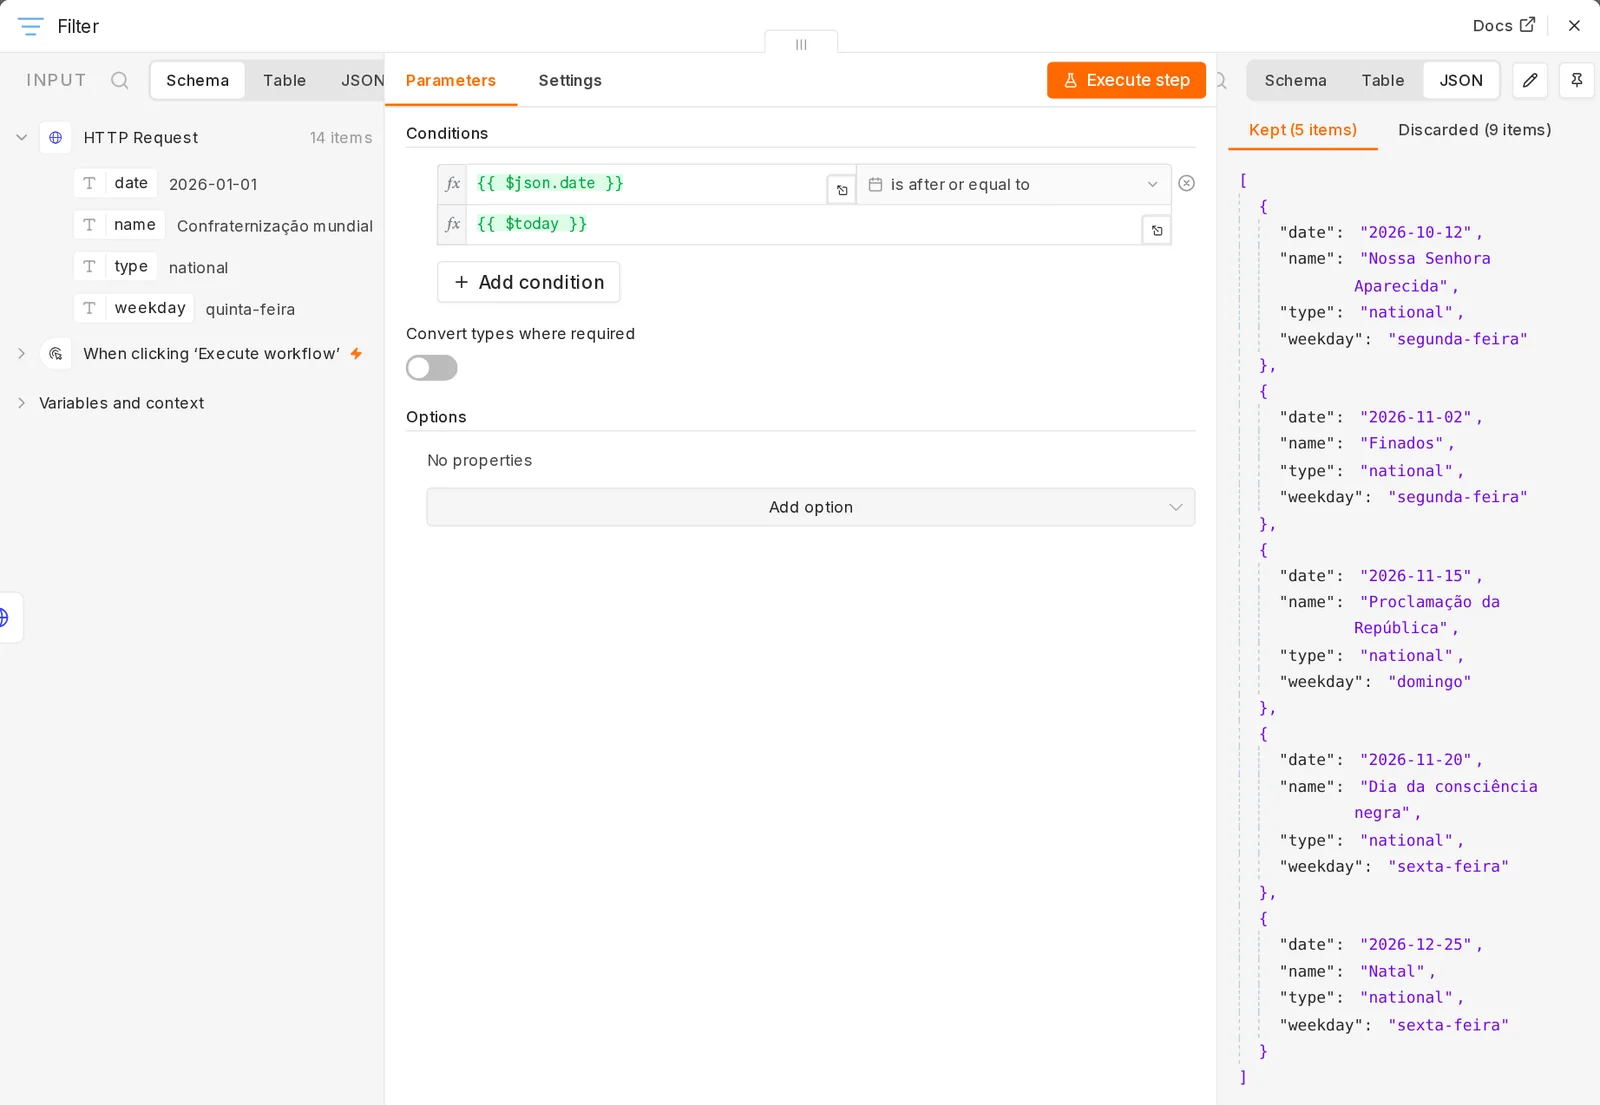Close the Filter node panel

coord(1574,26)
